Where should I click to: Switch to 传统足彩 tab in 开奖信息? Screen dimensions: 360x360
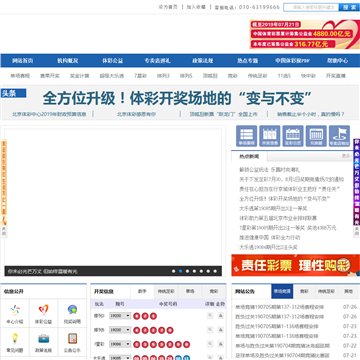click(166, 291)
